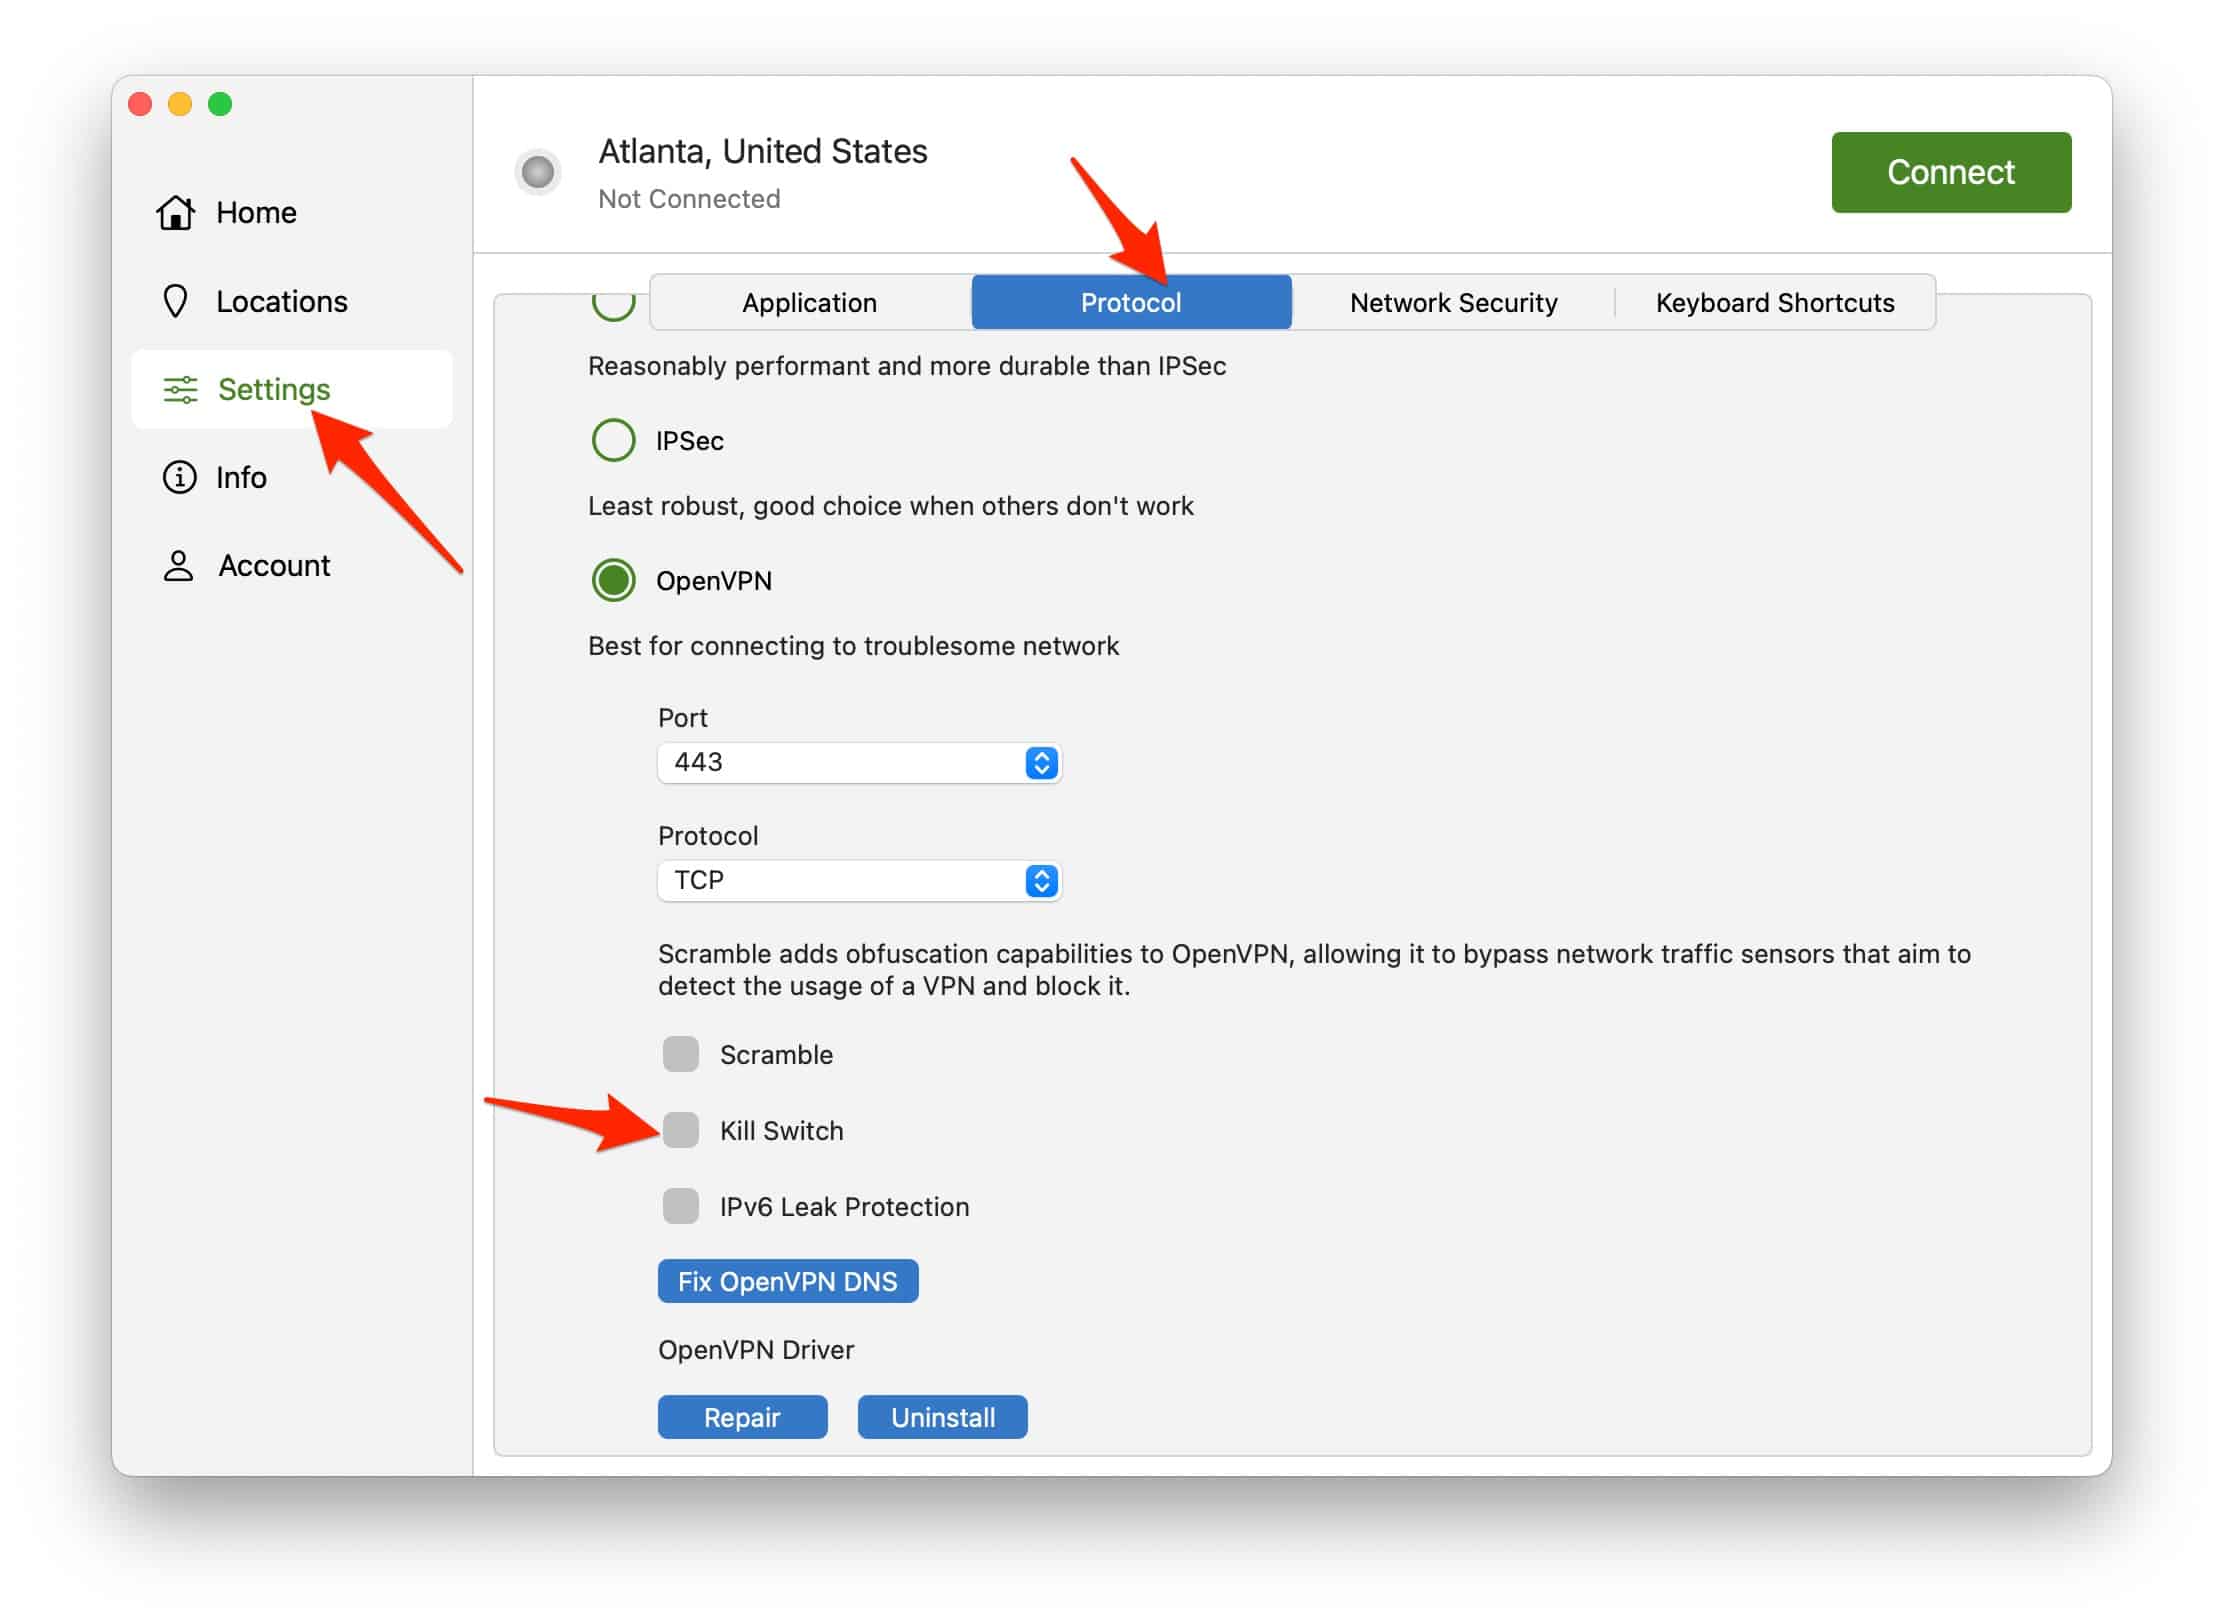This screenshot has height=1624, width=2224.
Task: Click the Home house icon
Action: [x=175, y=212]
